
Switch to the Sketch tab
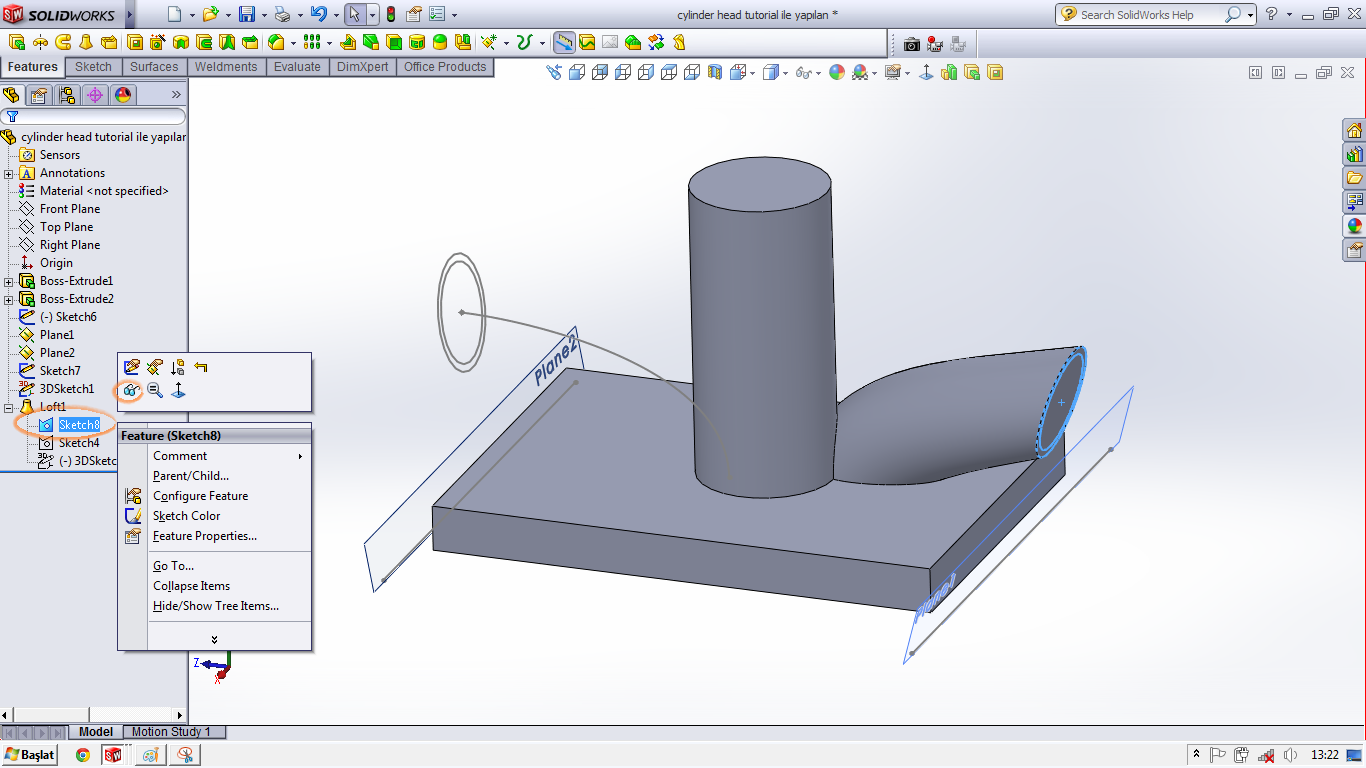point(93,67)
